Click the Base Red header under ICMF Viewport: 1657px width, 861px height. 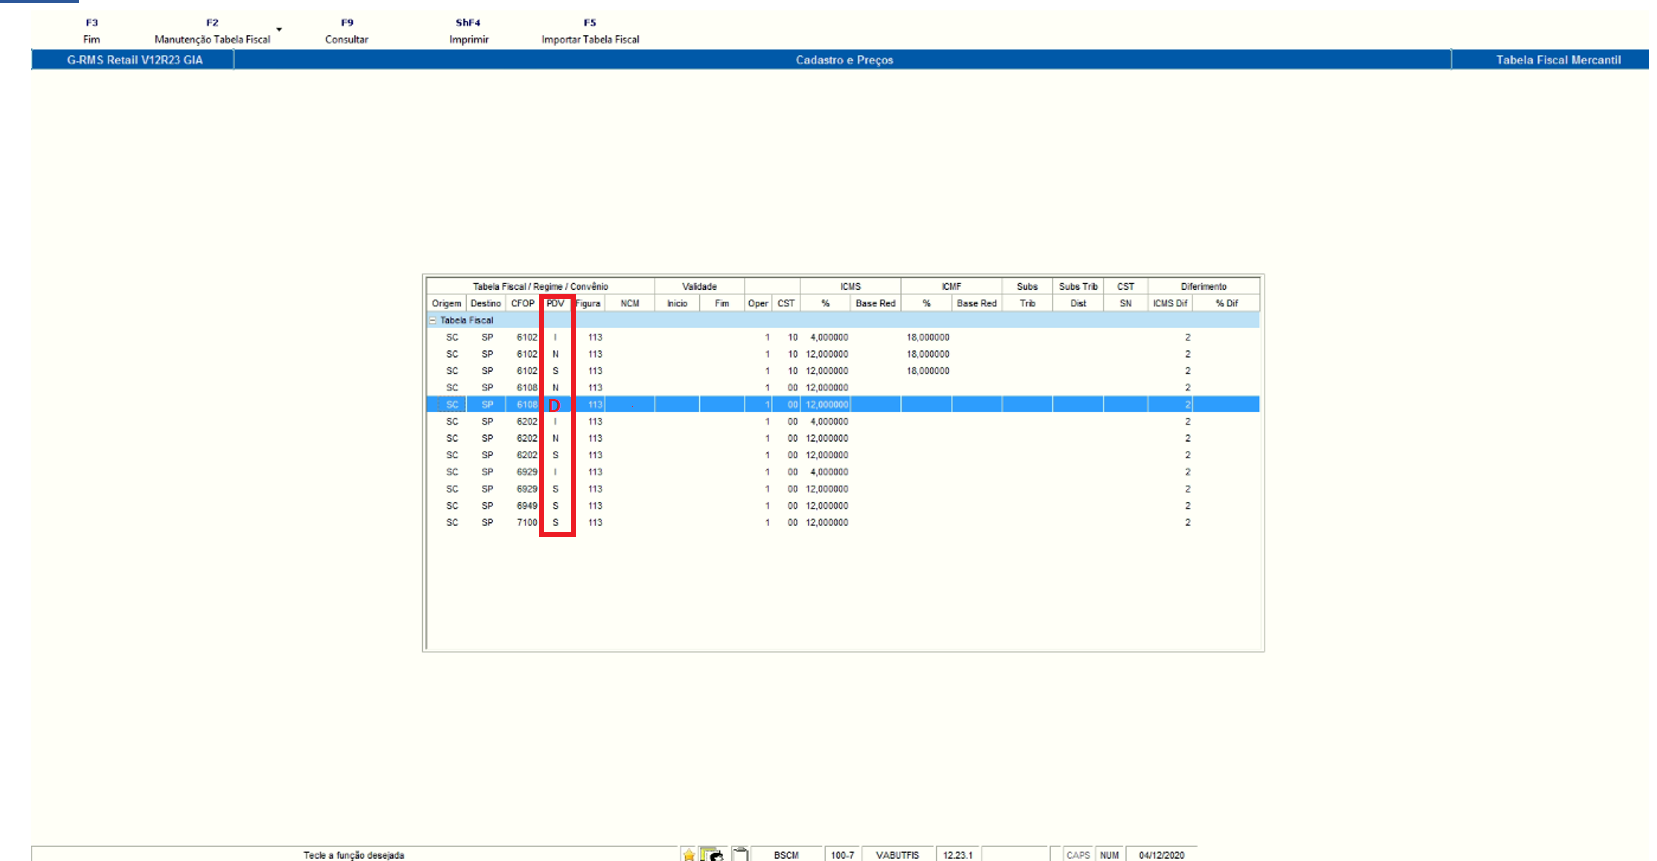click(977, 303)
